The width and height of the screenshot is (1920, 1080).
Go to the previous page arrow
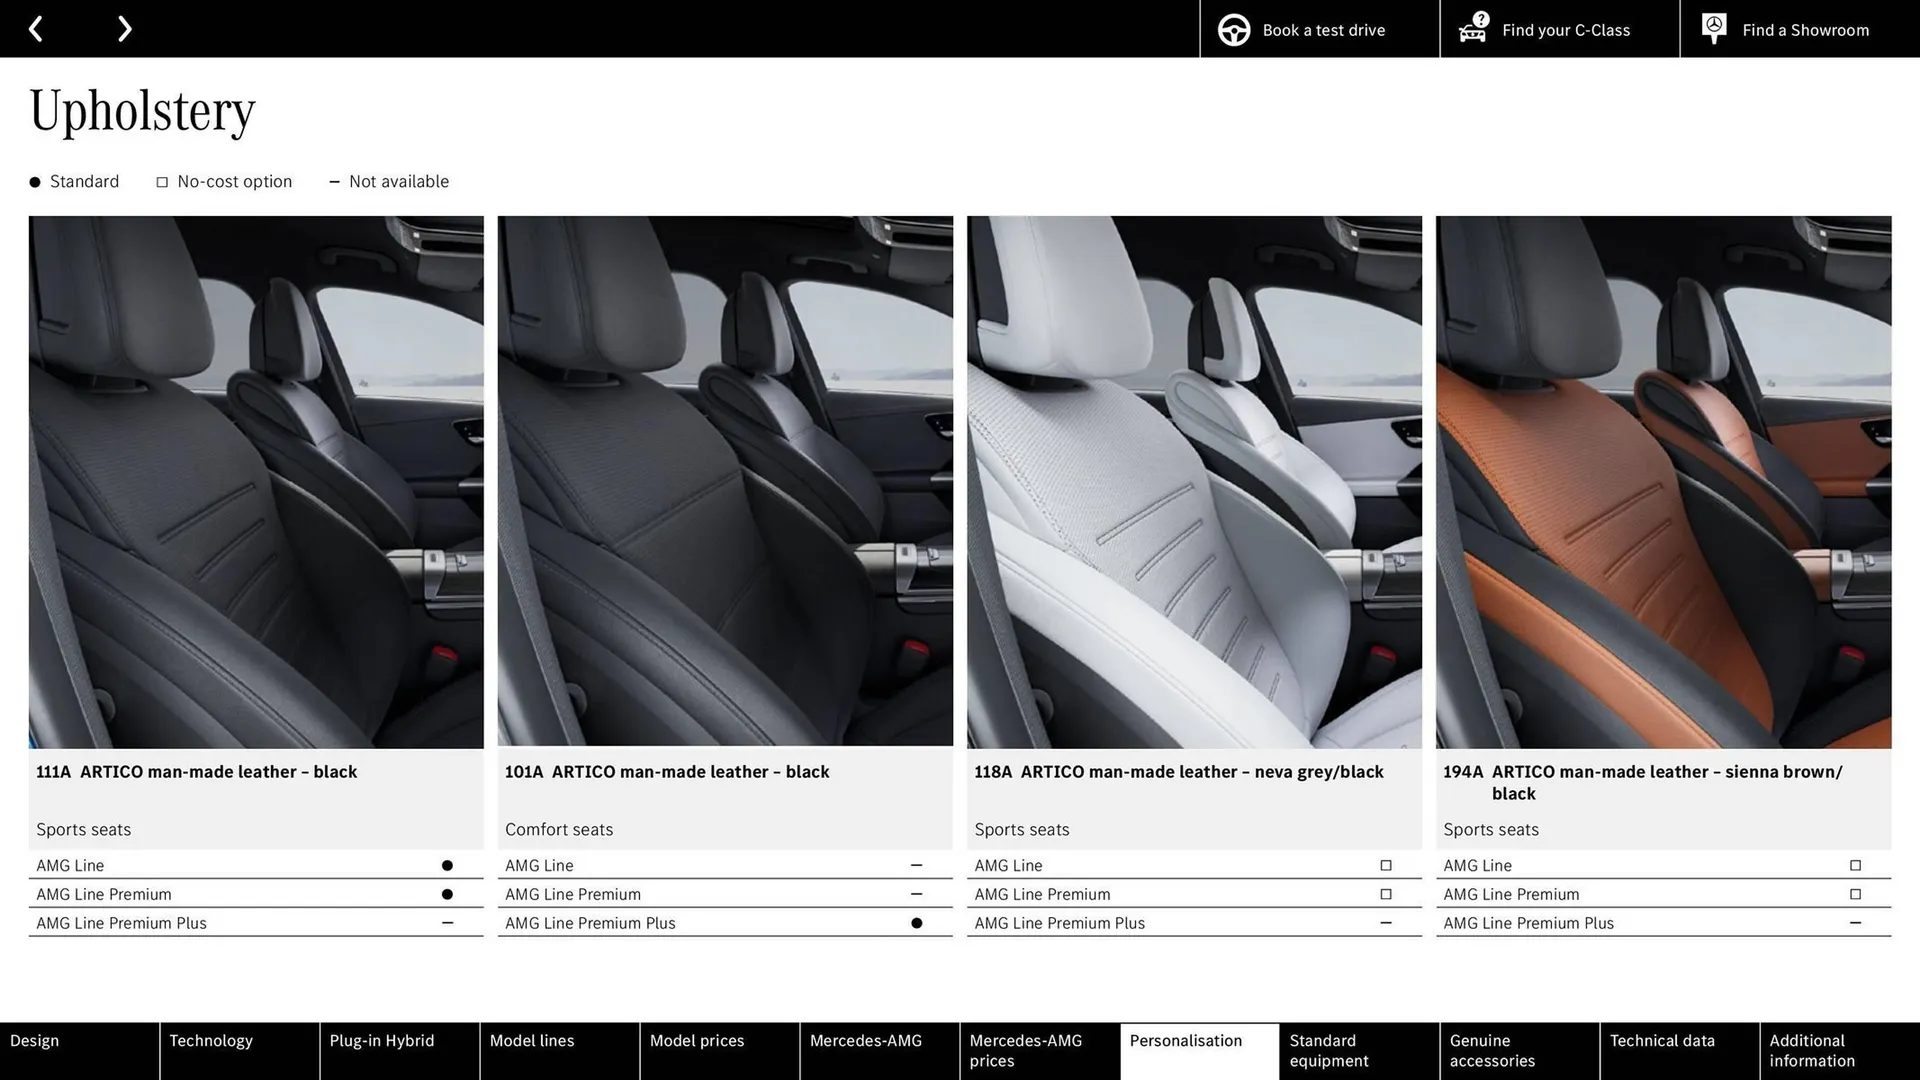(37, 28)
